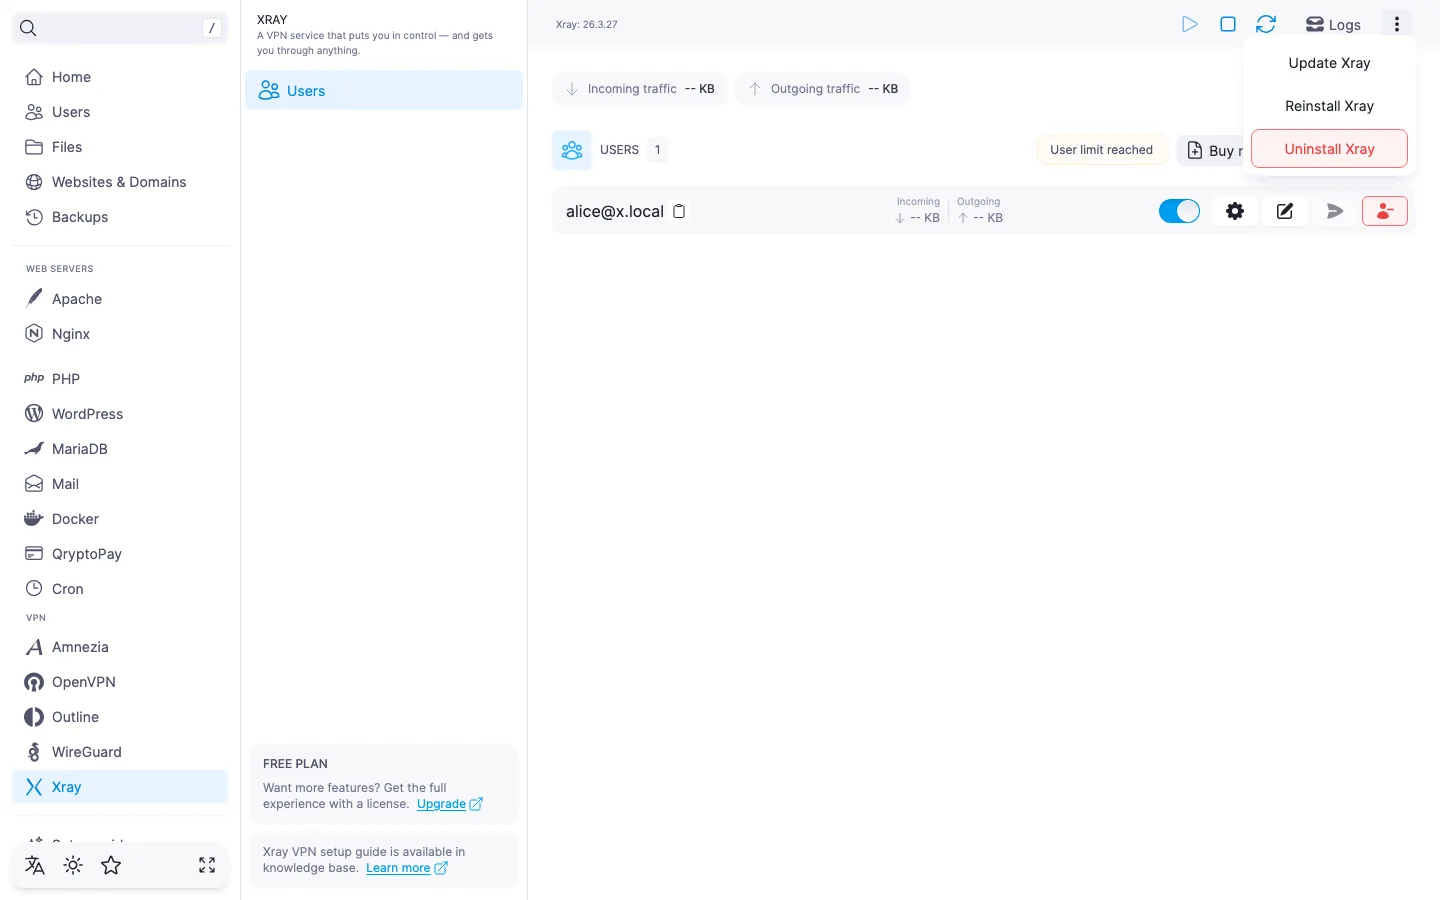This screenshot has height=900, width=1440.
Task: Click the Buy license button
Action: (1210, 150)
